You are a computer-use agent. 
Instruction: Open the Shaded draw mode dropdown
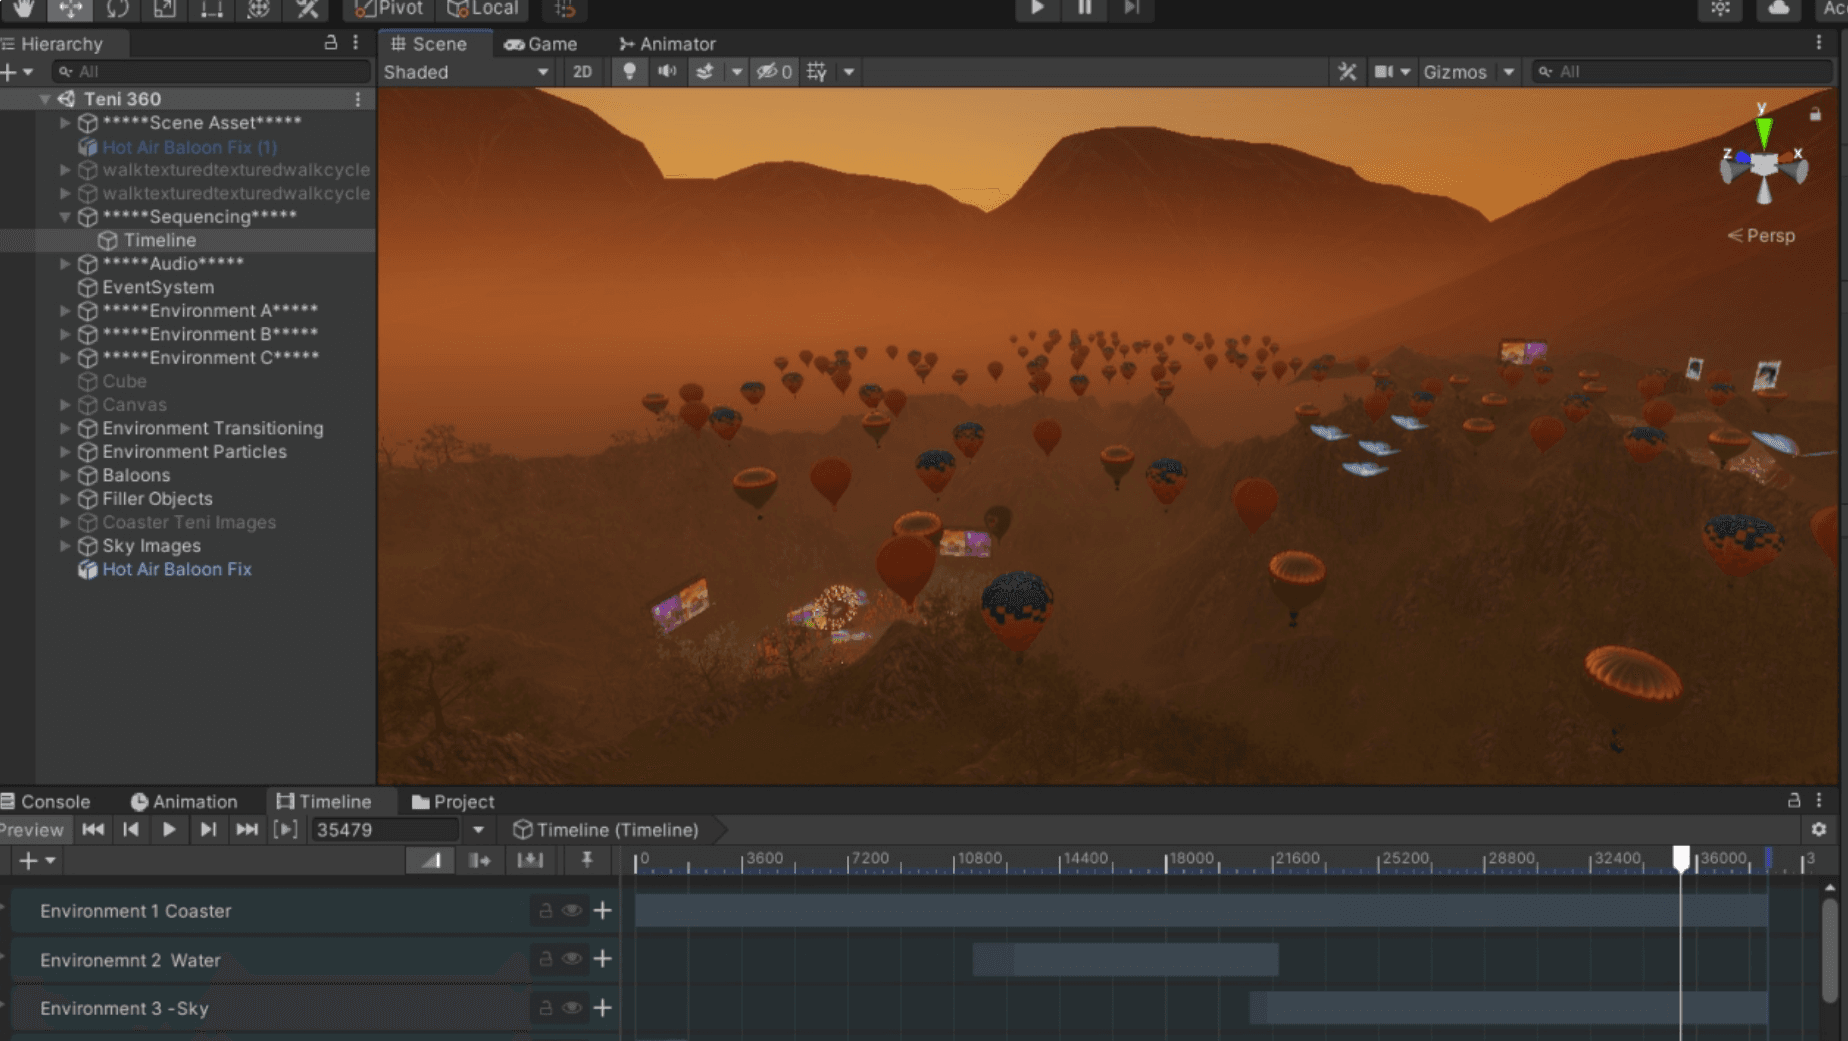(466, 72)
